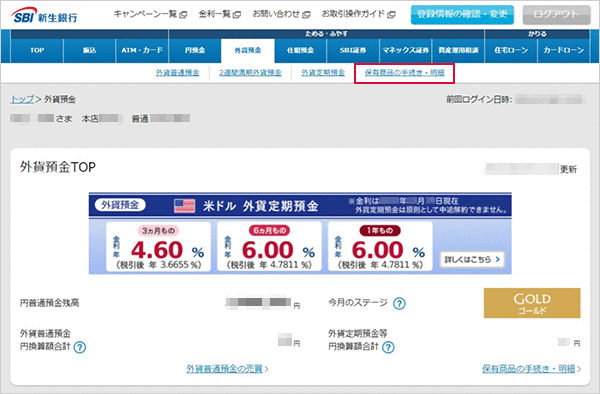The height and width of the screenshot is (394, 600).
Task: Open the お取引操作ガイド link
Action: (x=353, y=15)
